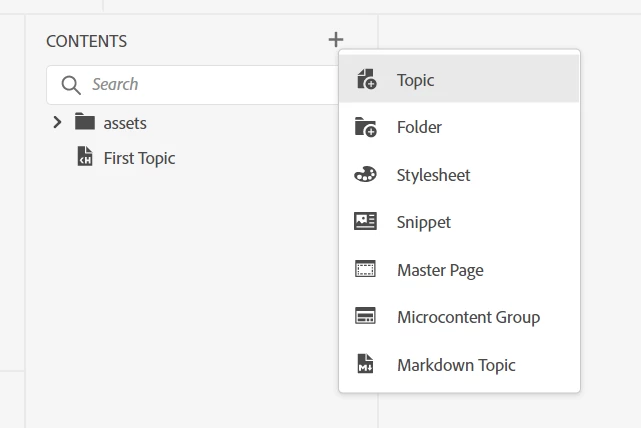Expand the assets folder chevron
The height and width of the screenshot is (428, 641).
(x=57, y=123)
